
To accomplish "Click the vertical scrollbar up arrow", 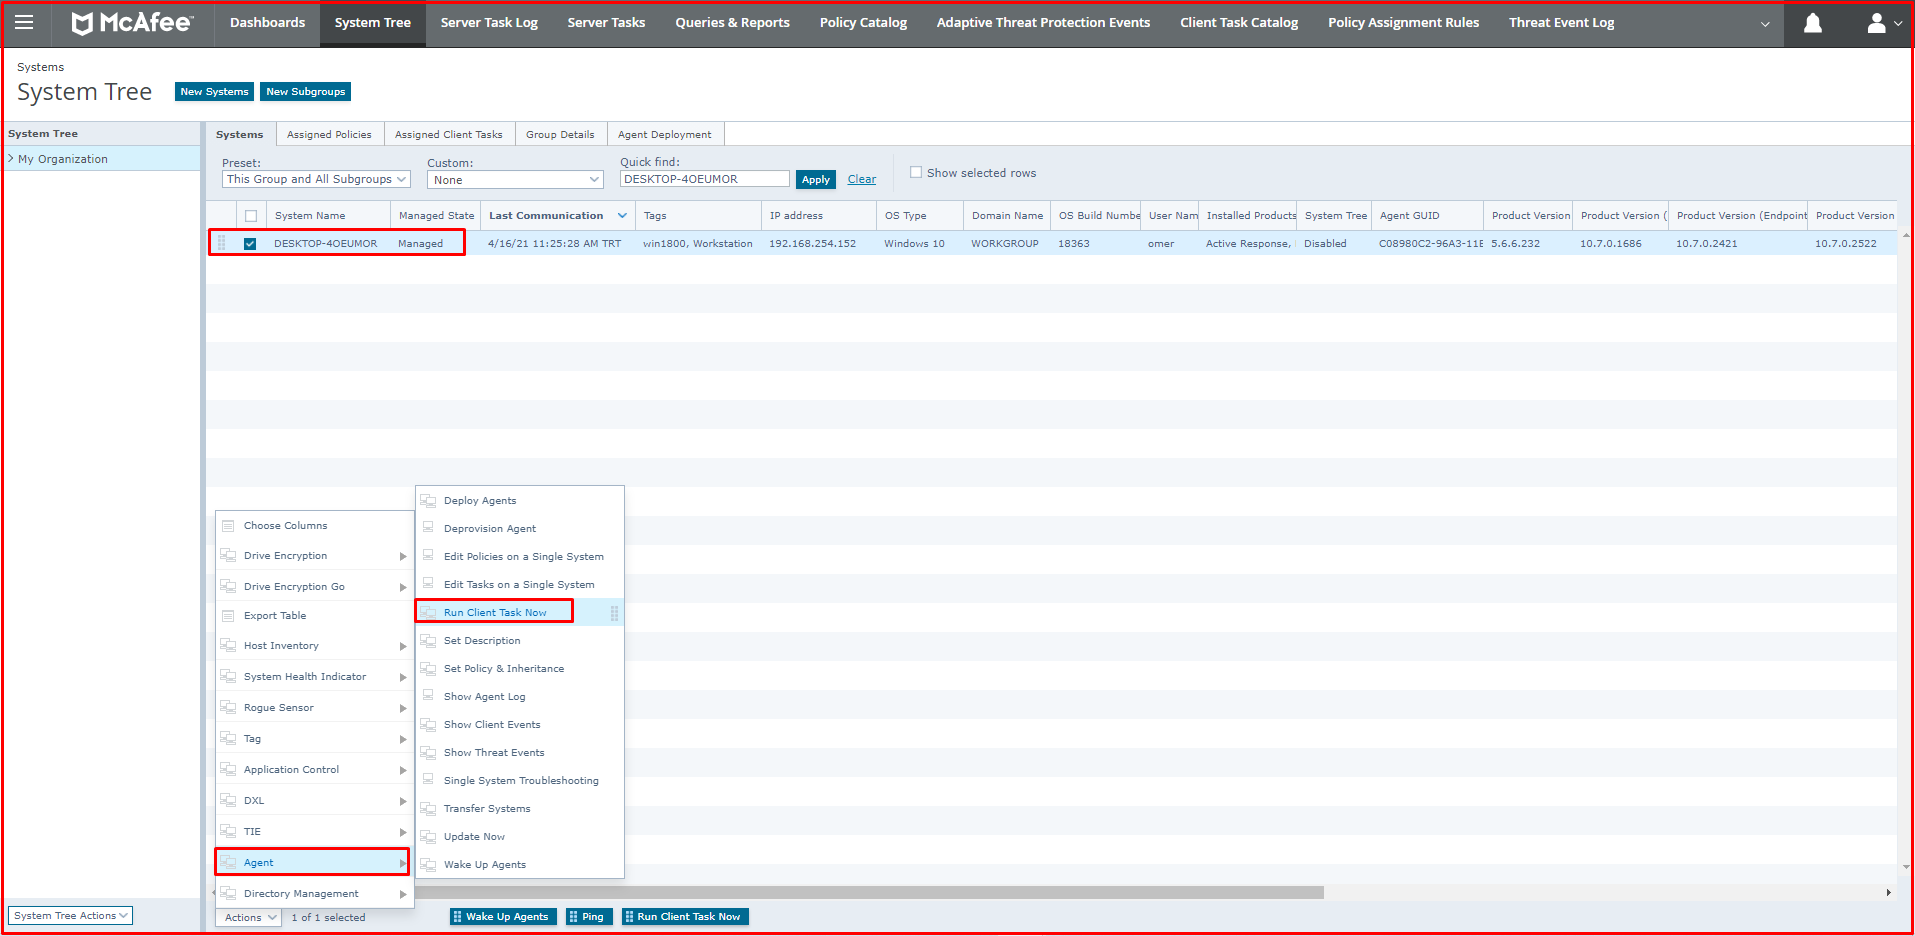I will [1906, 235].
